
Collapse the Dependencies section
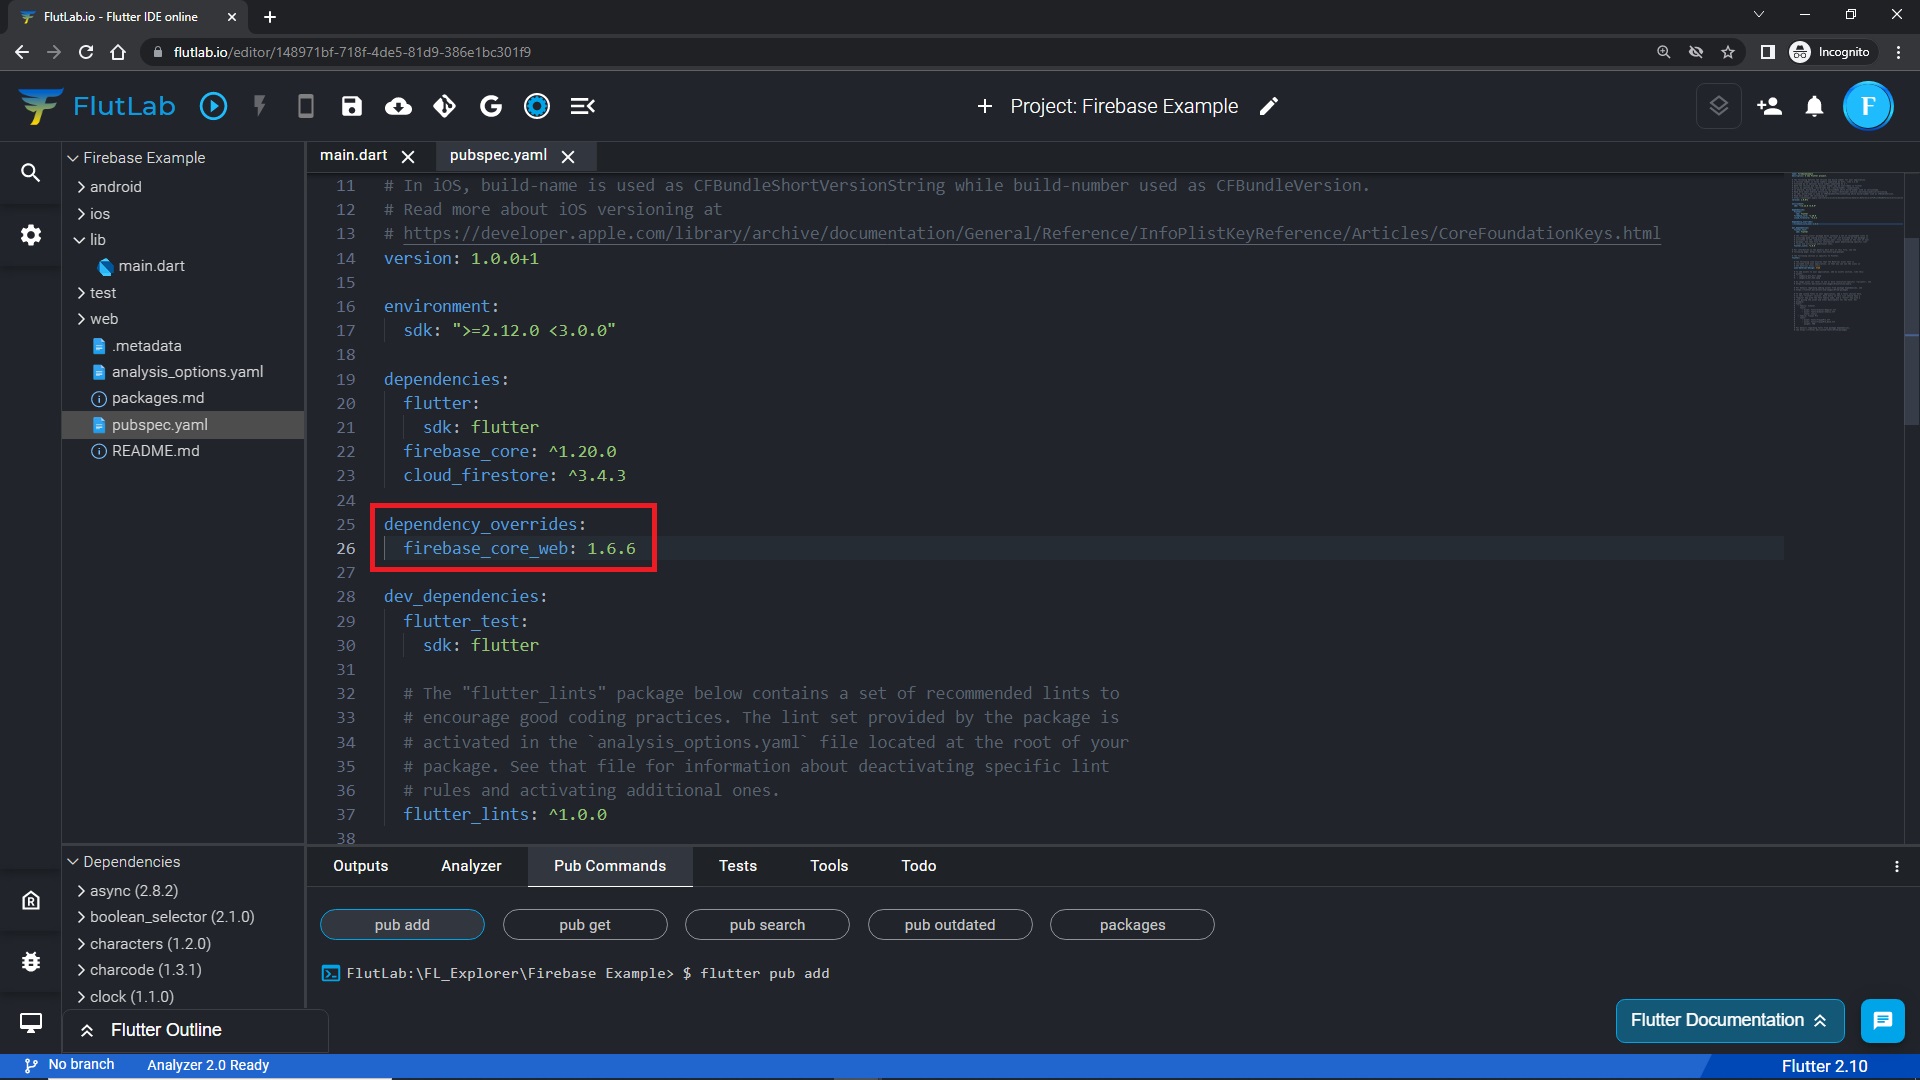click(x=73, y=862)
